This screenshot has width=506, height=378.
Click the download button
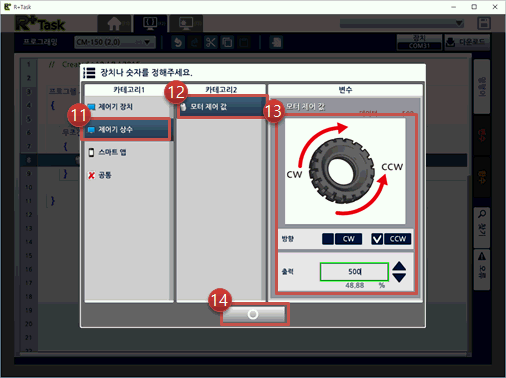pos(467,42)
